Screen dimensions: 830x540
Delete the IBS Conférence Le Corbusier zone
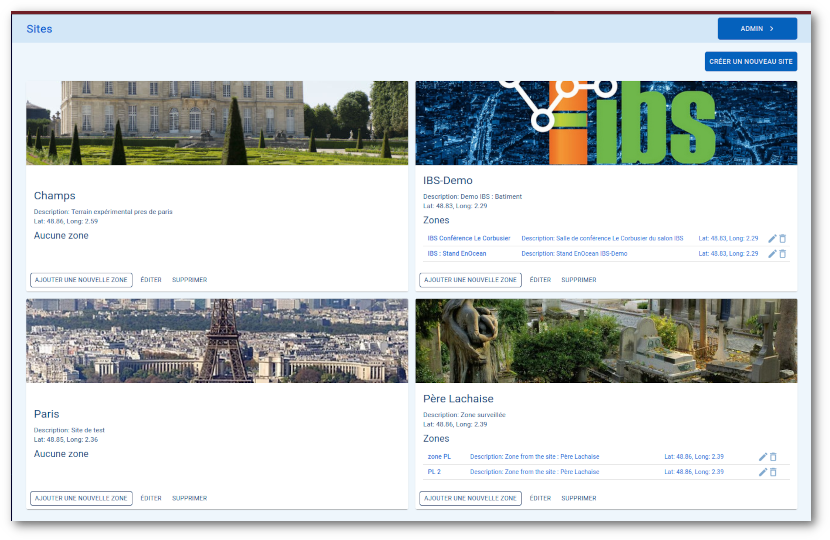coord(783,239)
